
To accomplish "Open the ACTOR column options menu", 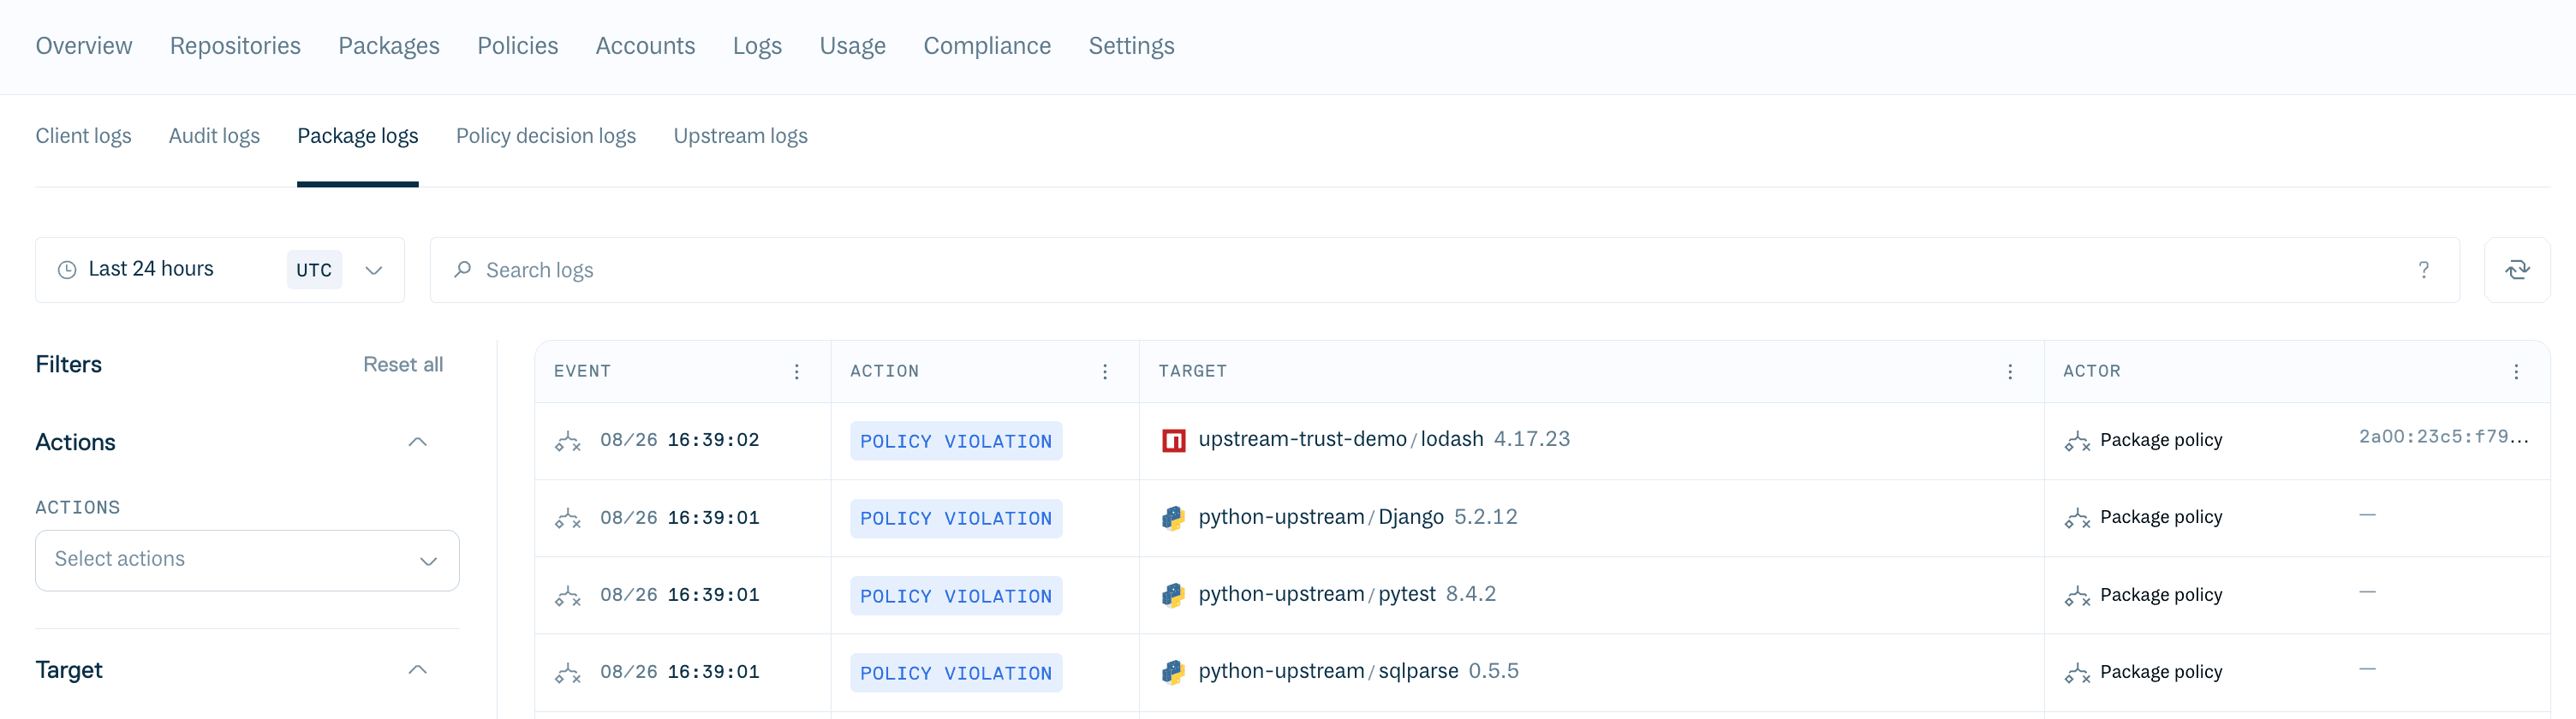I will [x=2515, y=372].
